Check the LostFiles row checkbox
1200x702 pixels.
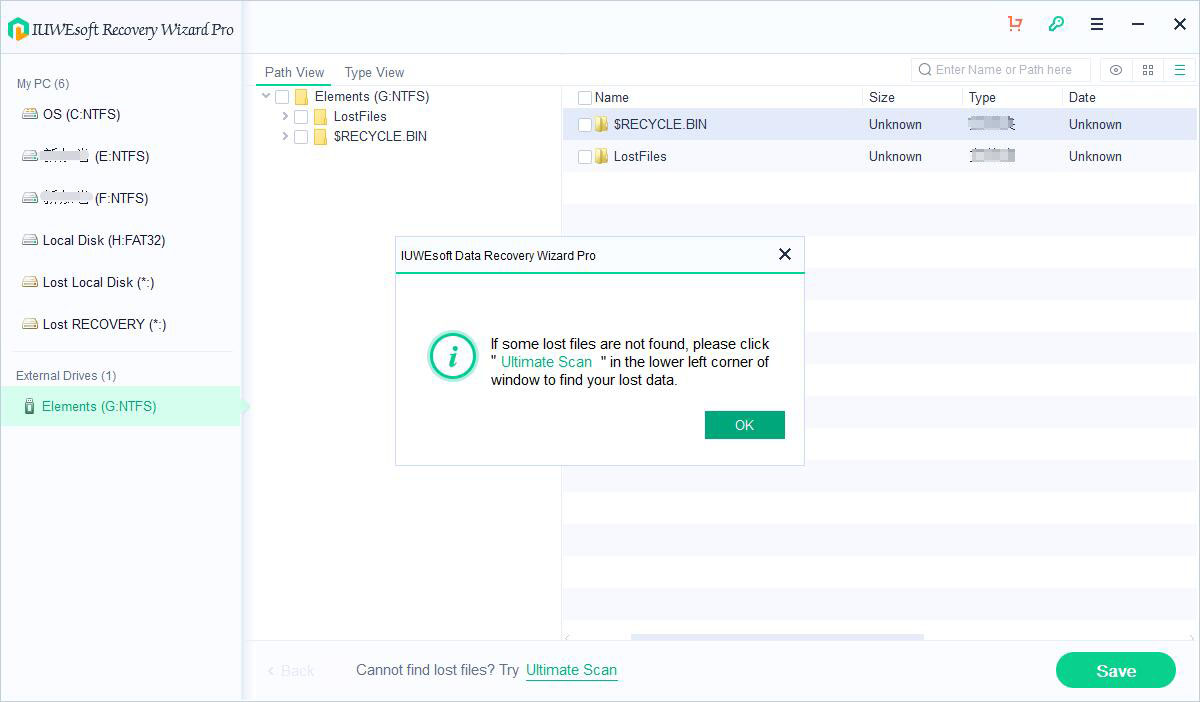point(585,157)
